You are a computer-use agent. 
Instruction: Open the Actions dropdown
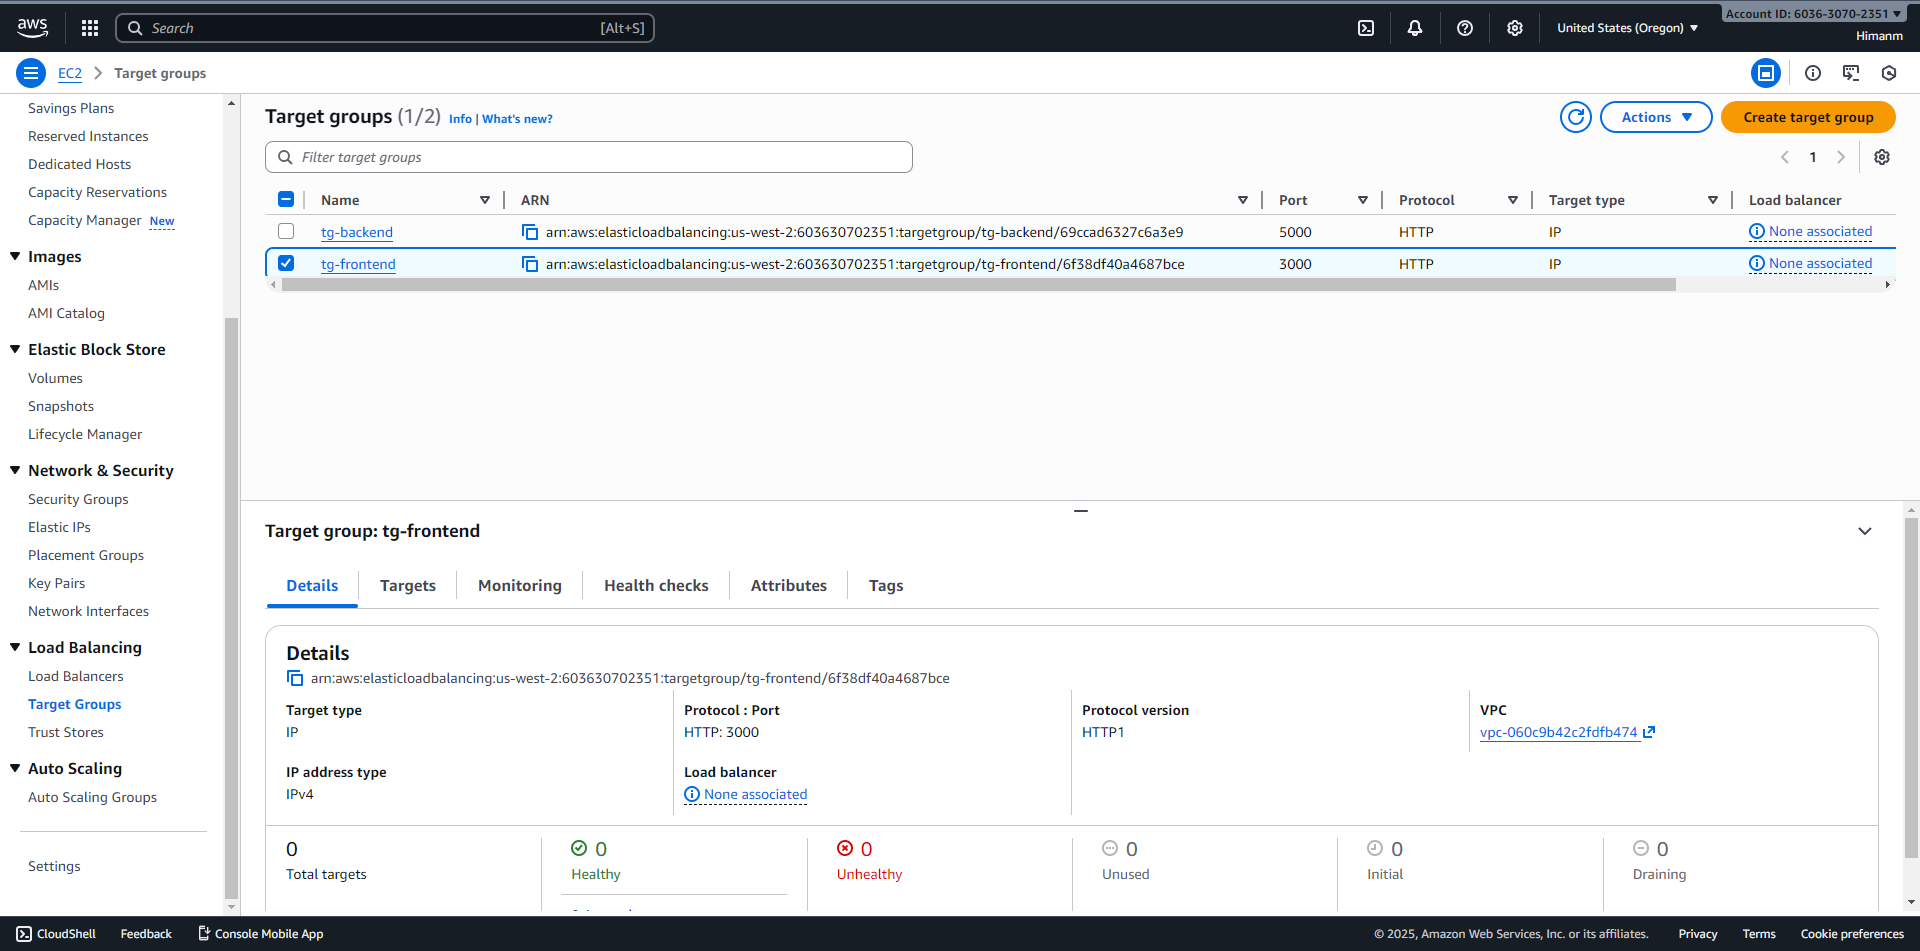pos(1656,117)
